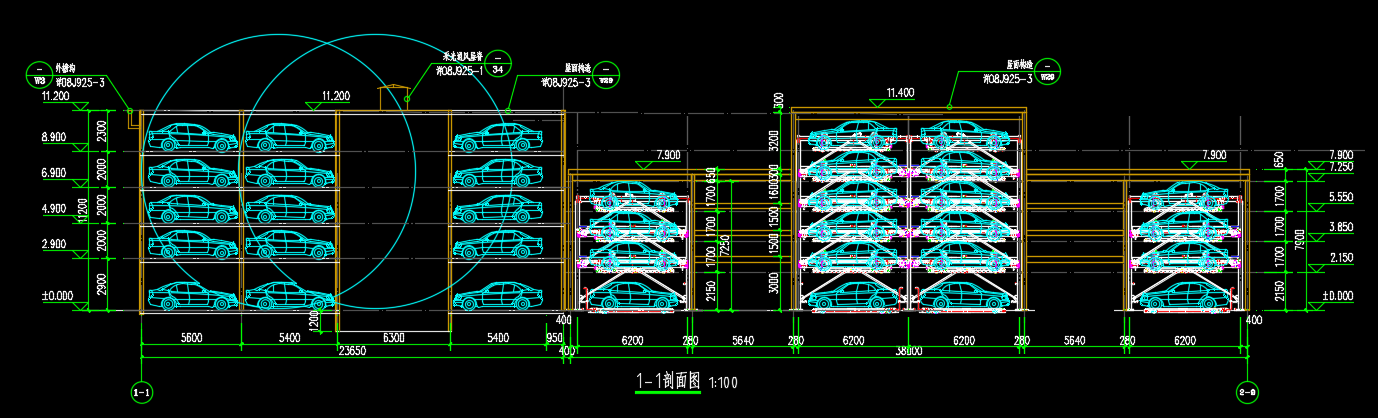Pick the 8.900 elevation label
This screenshot has width=1378, height=418.
(x=53, y=137)
